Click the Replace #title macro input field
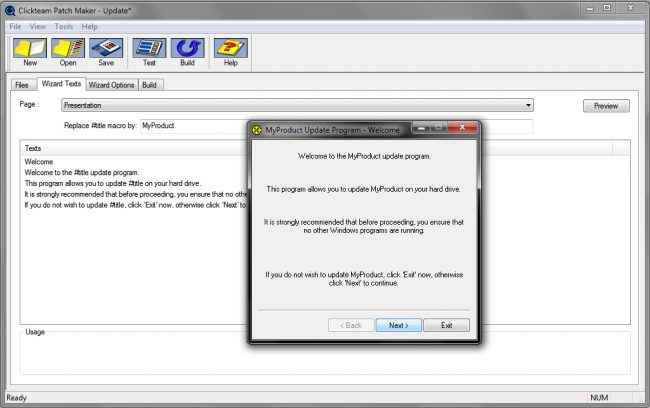 (192, 127)
